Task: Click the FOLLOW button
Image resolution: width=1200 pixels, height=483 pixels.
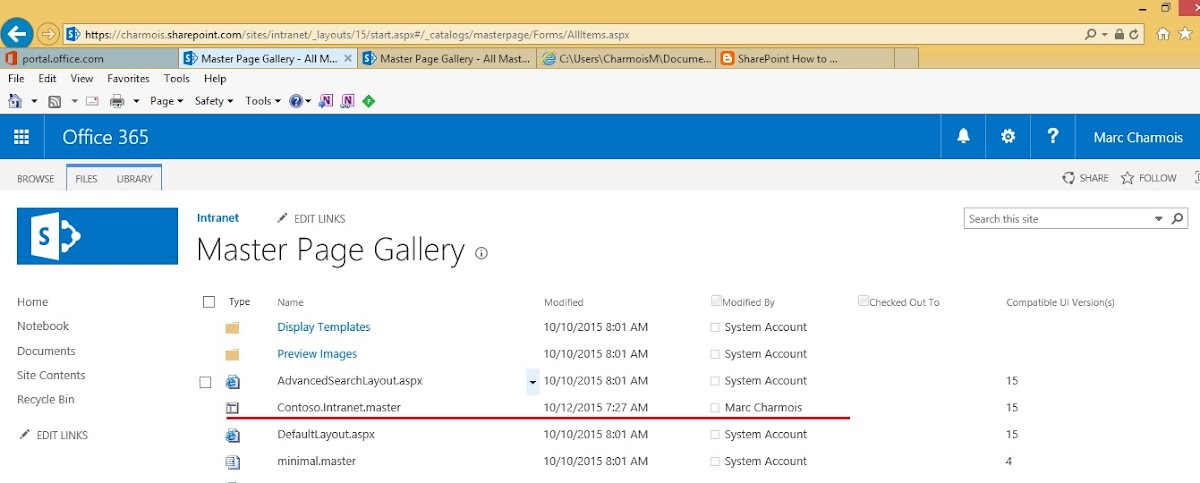Action: pos(1148,178)
